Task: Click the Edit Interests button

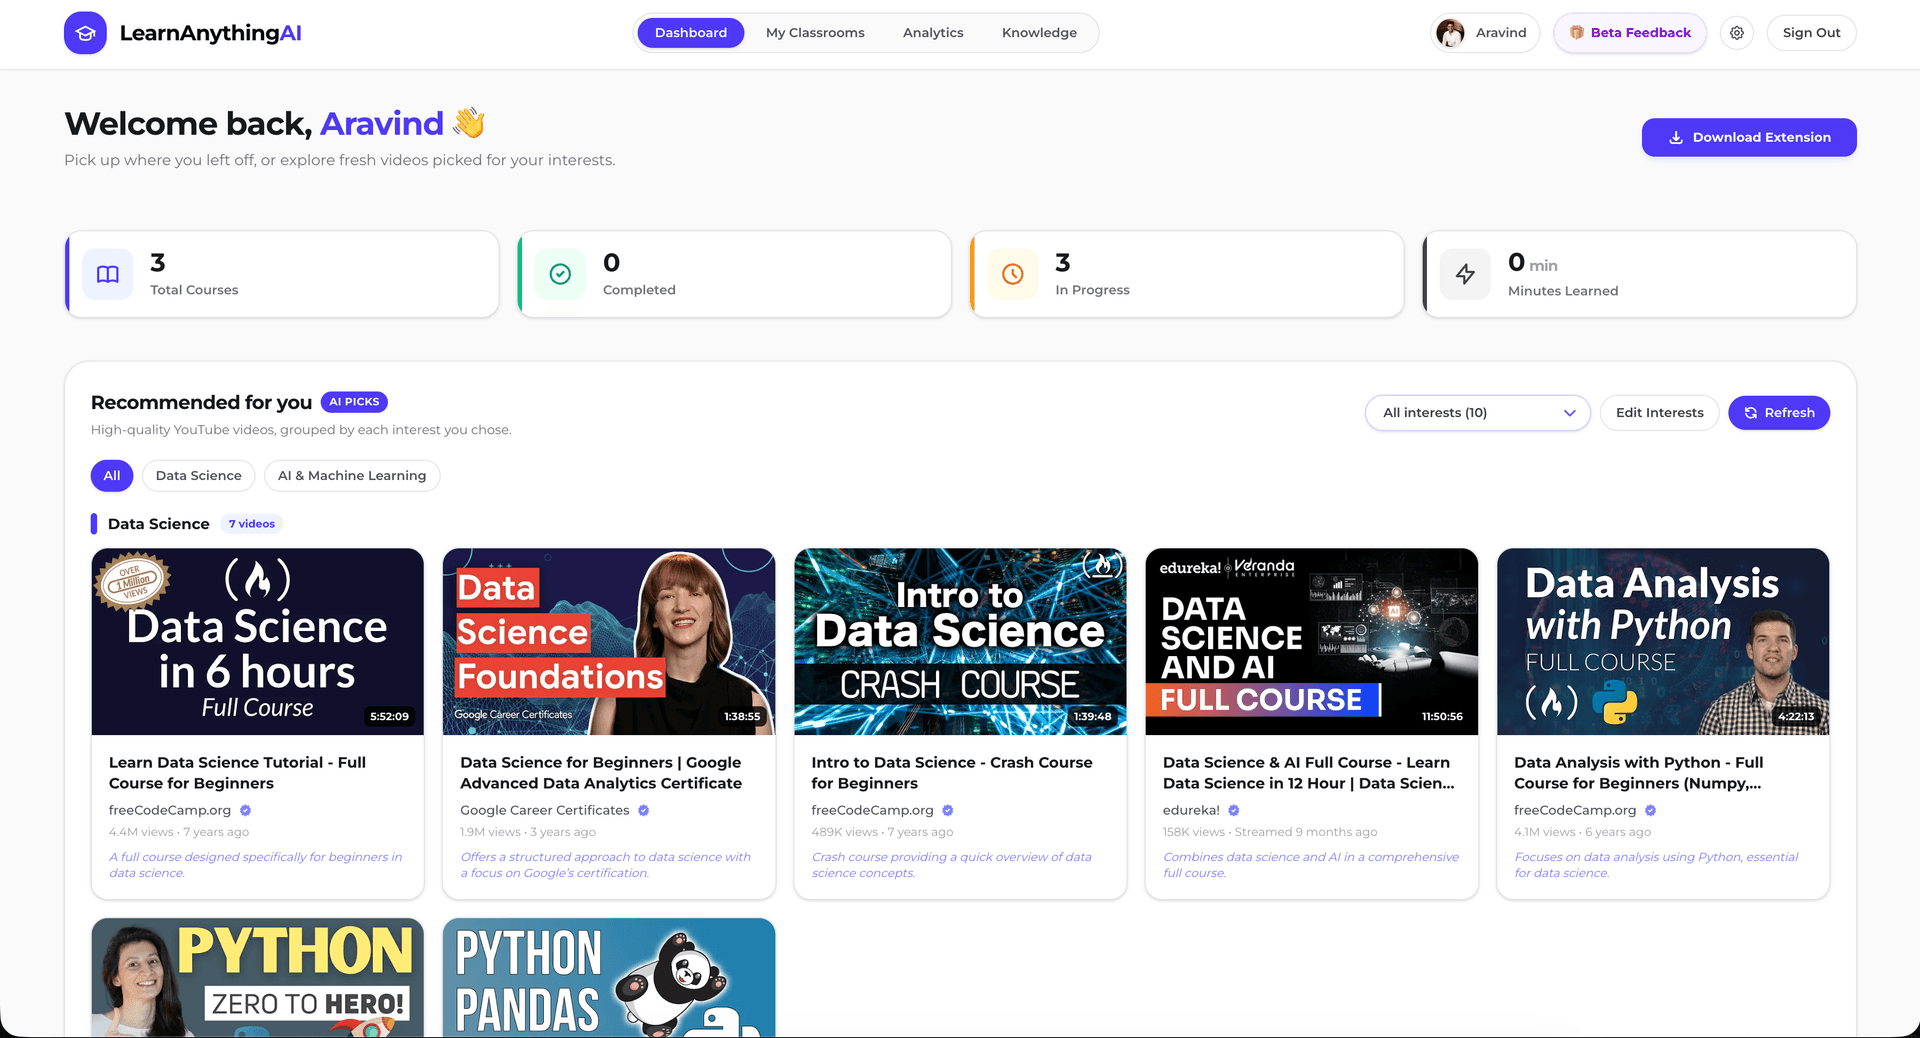Action: [x=1659, y=413]
